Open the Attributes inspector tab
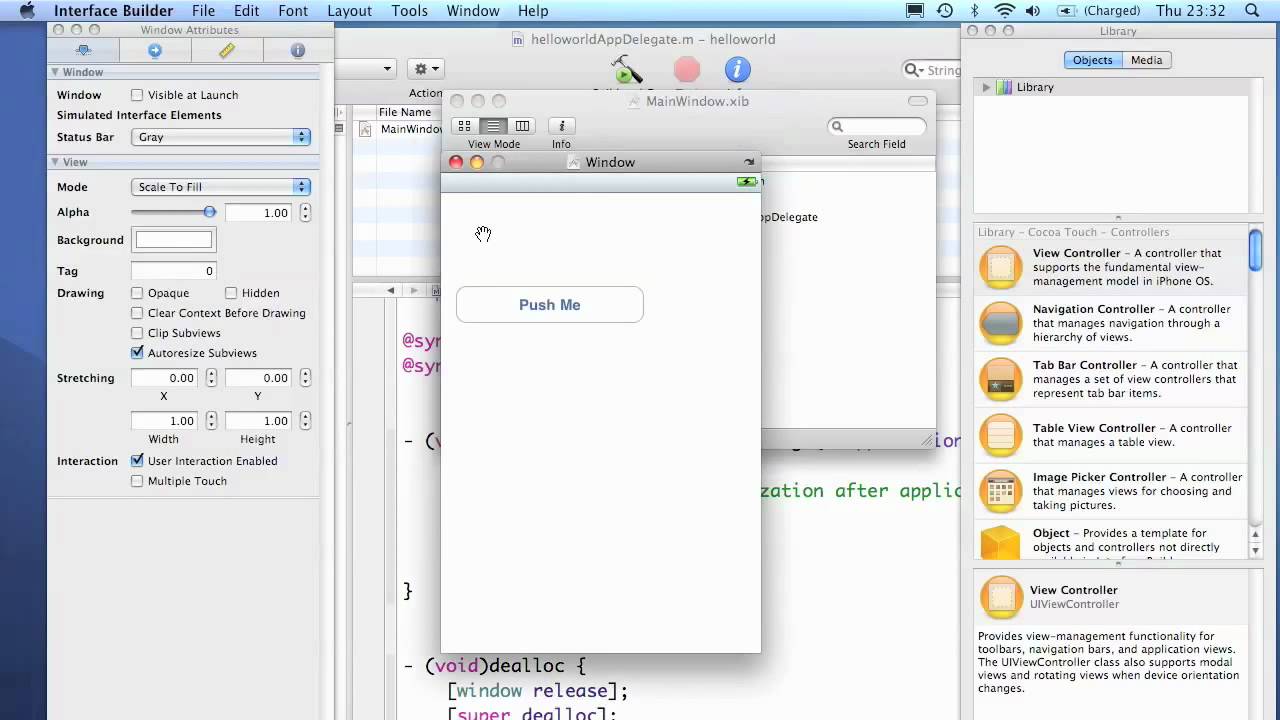Screen dimensions: 1280x720 (83, 50)
